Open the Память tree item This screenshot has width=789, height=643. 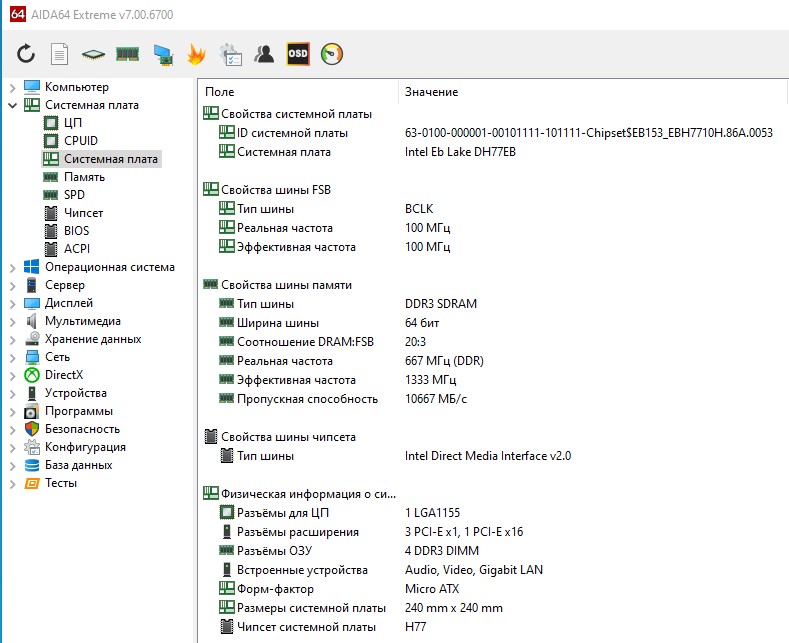pyautogui.click(x=85, y=177)
